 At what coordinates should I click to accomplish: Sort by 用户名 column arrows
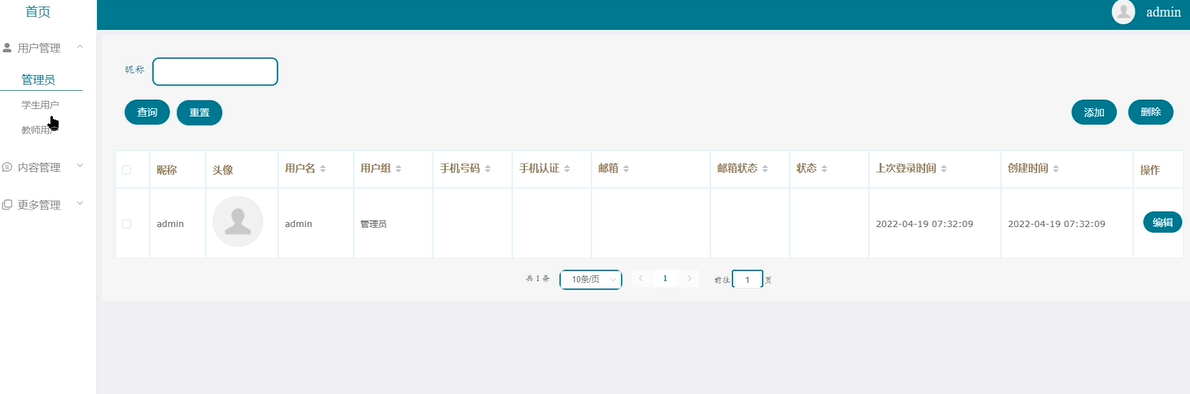(323, 169)
